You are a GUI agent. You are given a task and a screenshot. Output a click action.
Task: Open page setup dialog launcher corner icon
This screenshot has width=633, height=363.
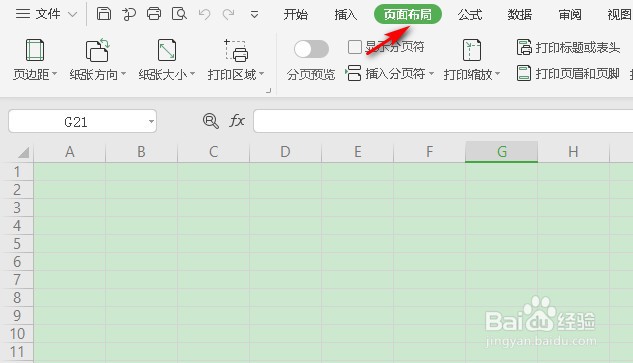(268, 91)
